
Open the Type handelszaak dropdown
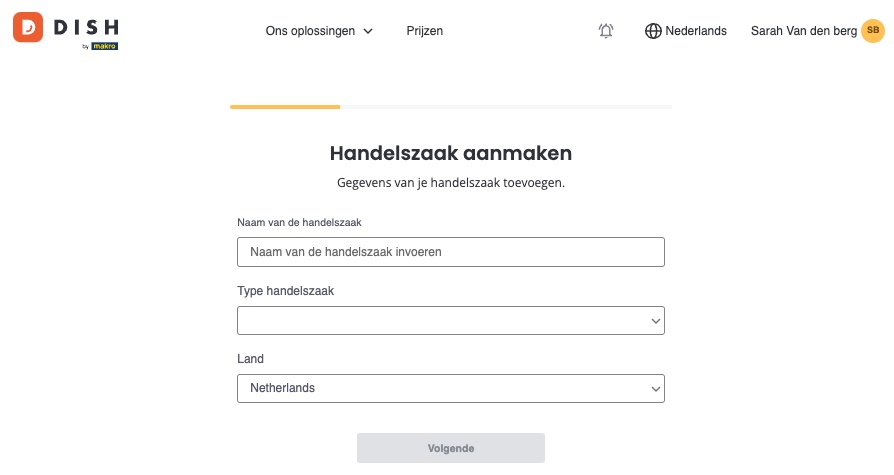(450, 320)
